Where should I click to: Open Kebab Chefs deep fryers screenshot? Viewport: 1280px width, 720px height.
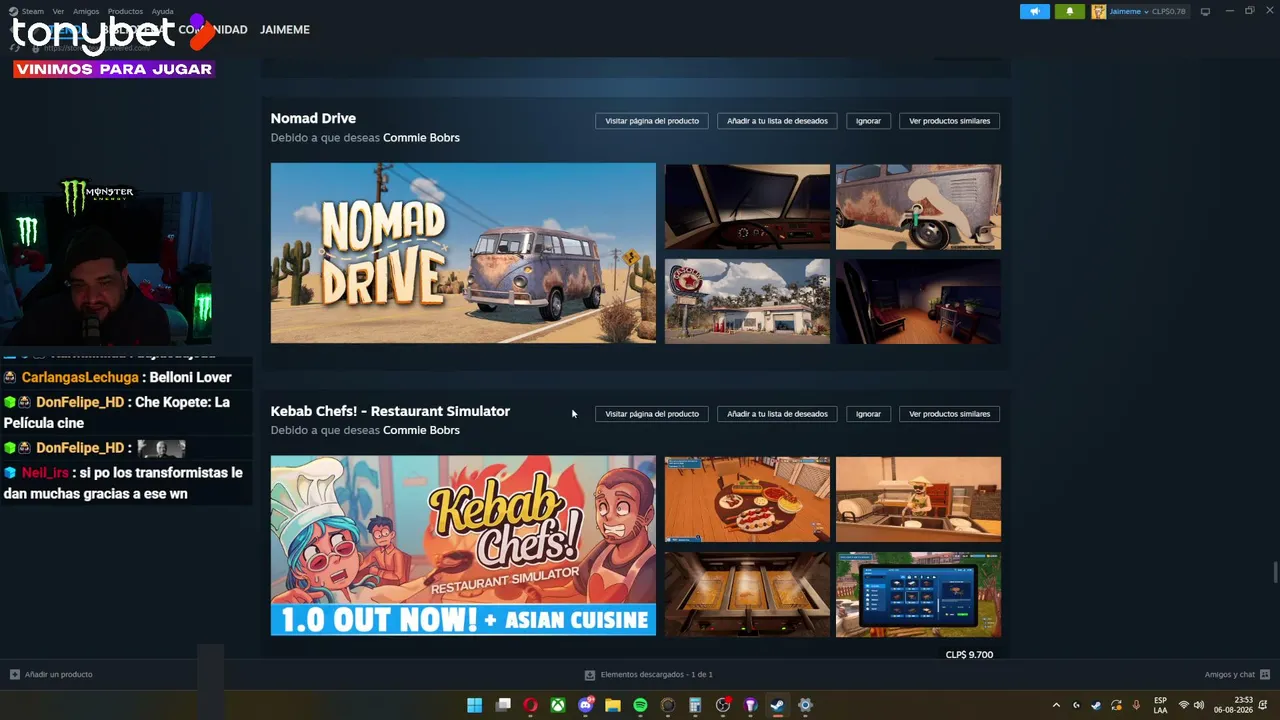(747, 594)
